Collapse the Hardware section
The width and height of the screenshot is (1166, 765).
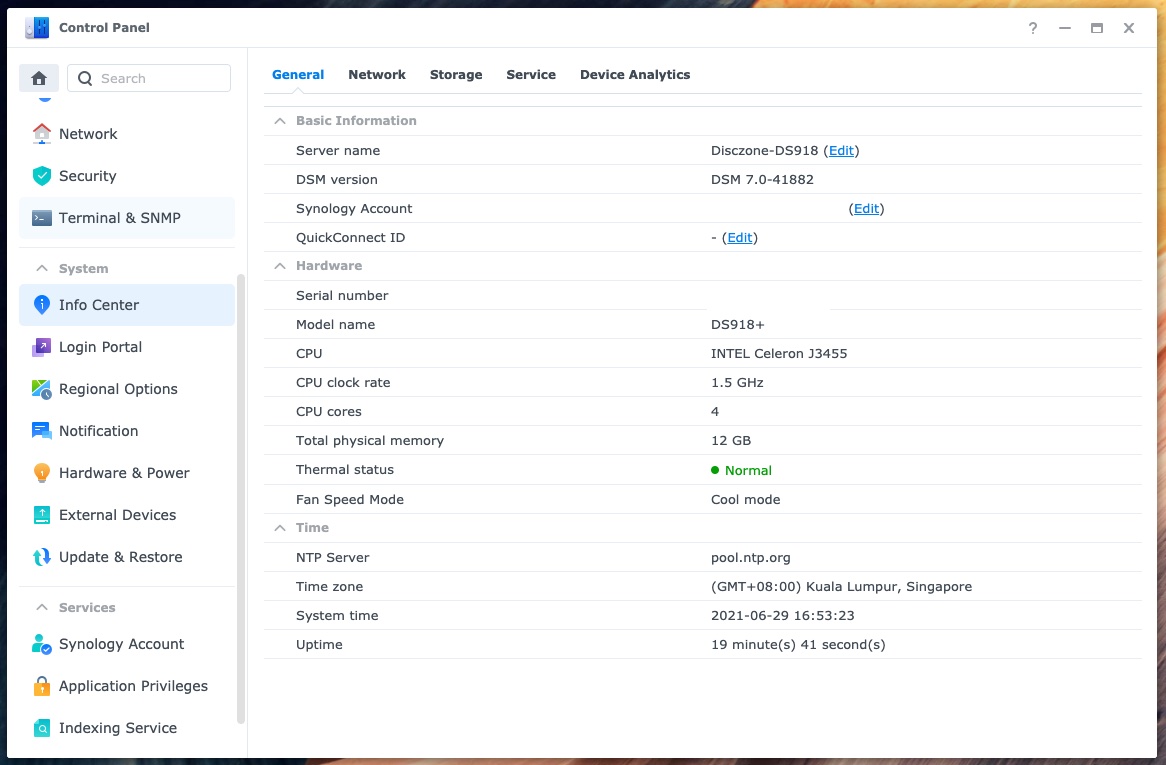pyautogui.click(x=280, y=265)
